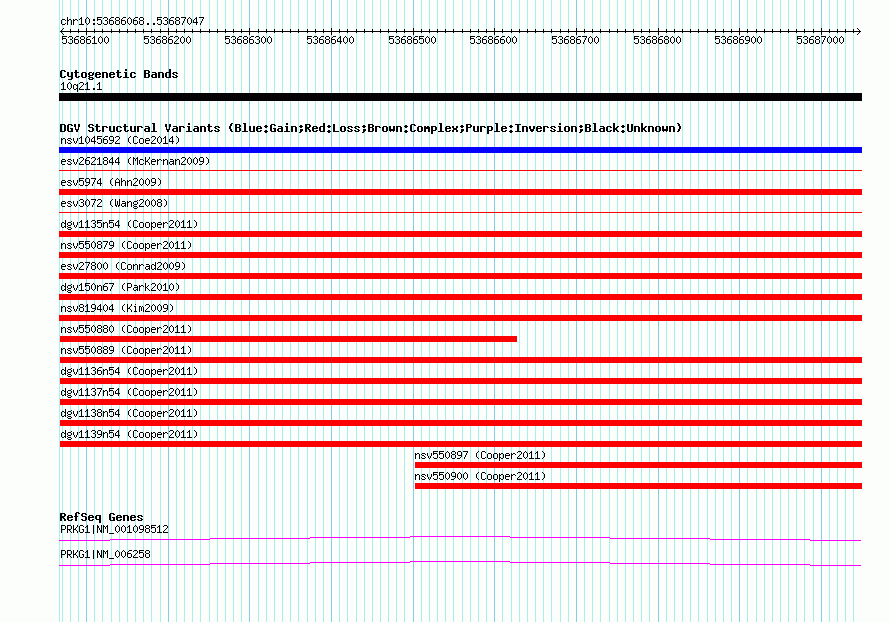Open the nsv550889 (Cooper2011) variant
890x622 pixels.
(126, 350)
